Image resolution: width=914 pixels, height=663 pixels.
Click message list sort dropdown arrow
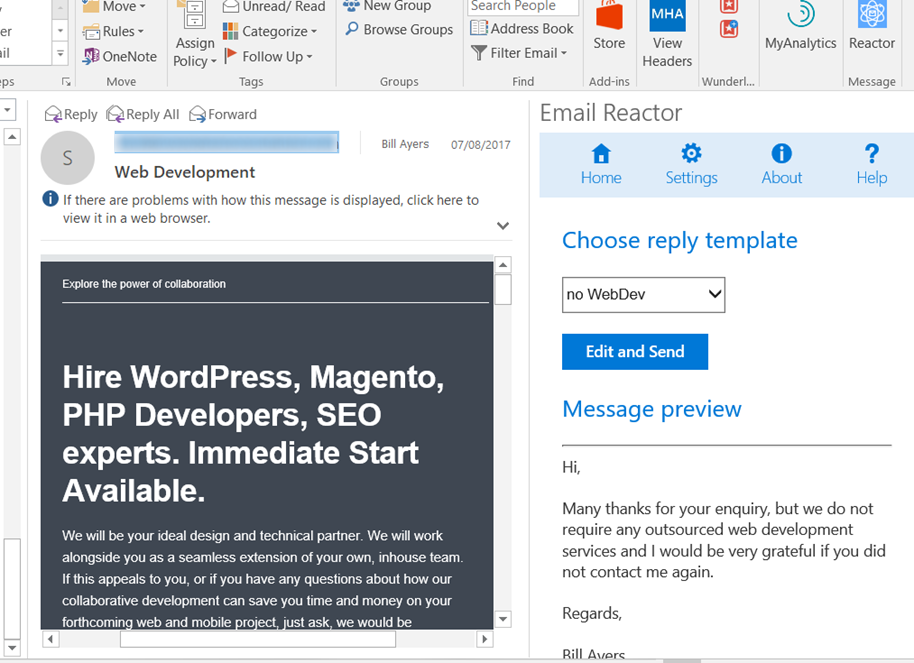coord(8,110)
